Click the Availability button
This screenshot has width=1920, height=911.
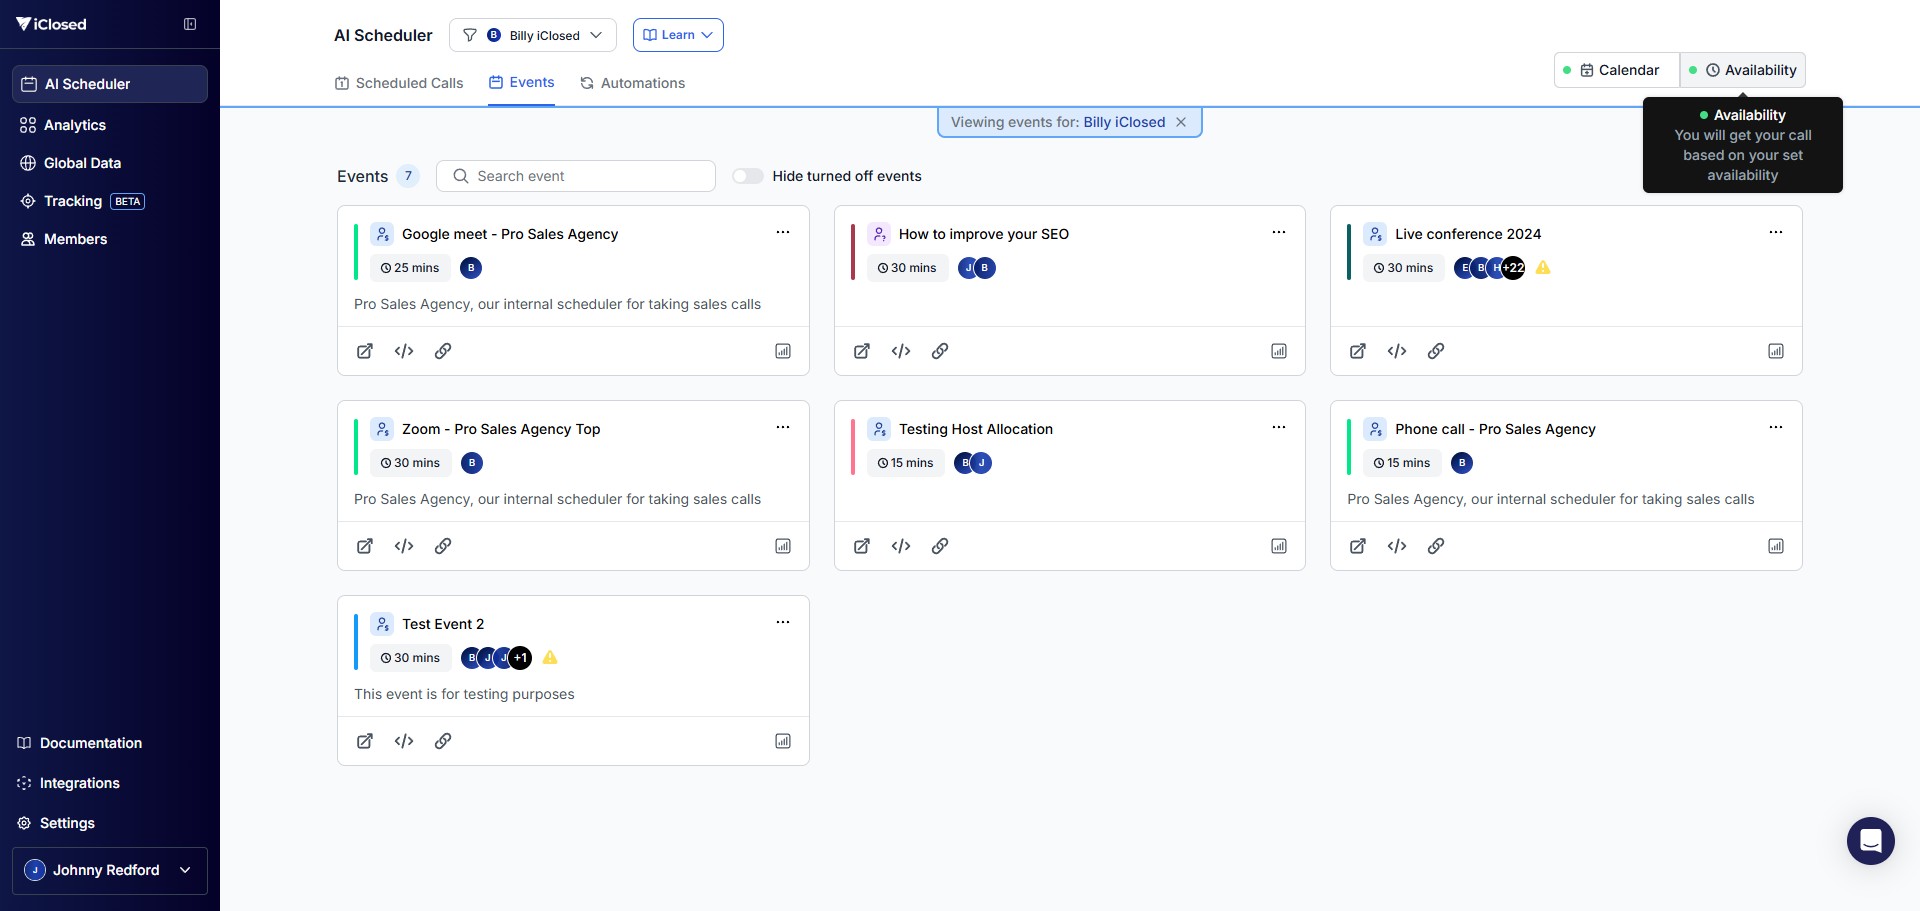click(1743, 70)
